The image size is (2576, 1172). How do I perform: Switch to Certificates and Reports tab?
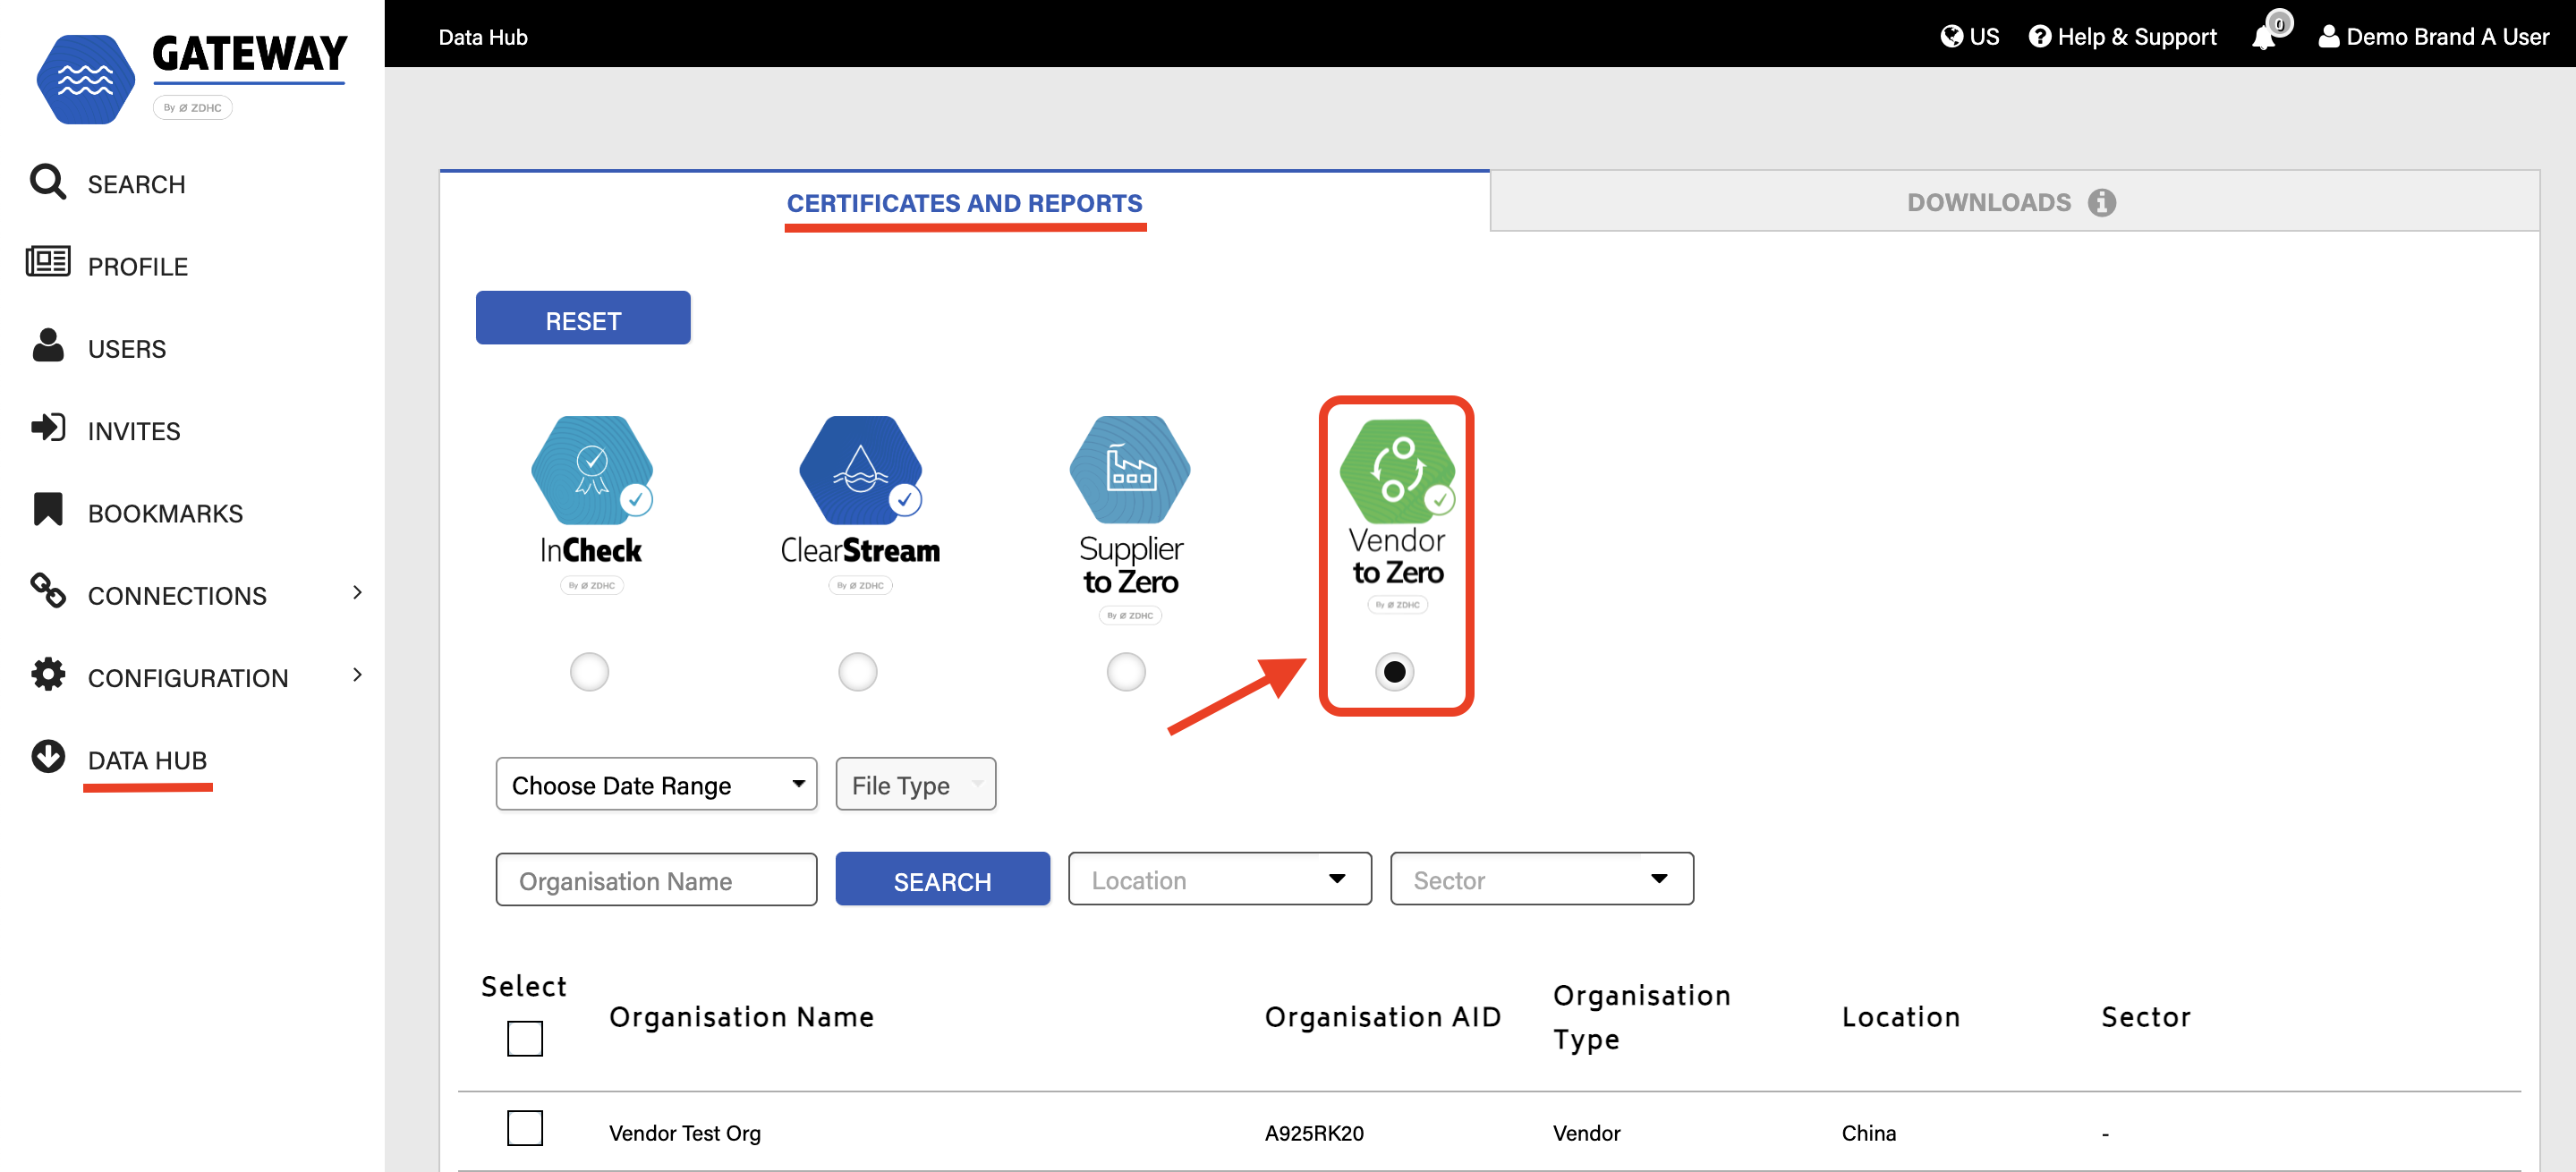pyautogui.click(x=964, y=203)
